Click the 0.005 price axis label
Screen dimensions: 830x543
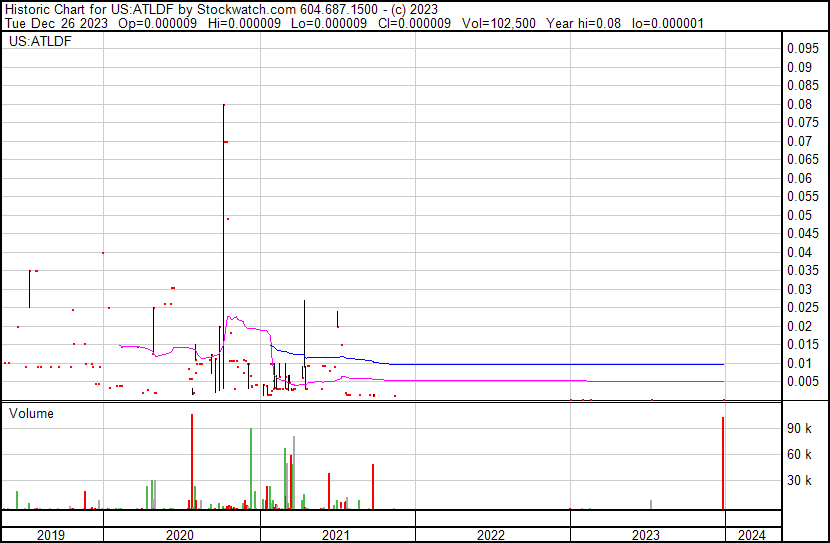click(804, 382)
